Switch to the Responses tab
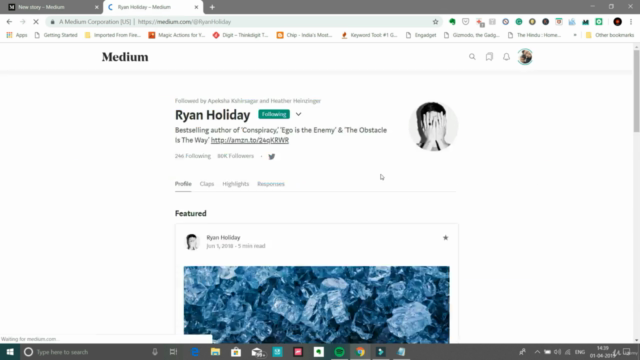This screenshot has height=360, width=640. point(271,184)
